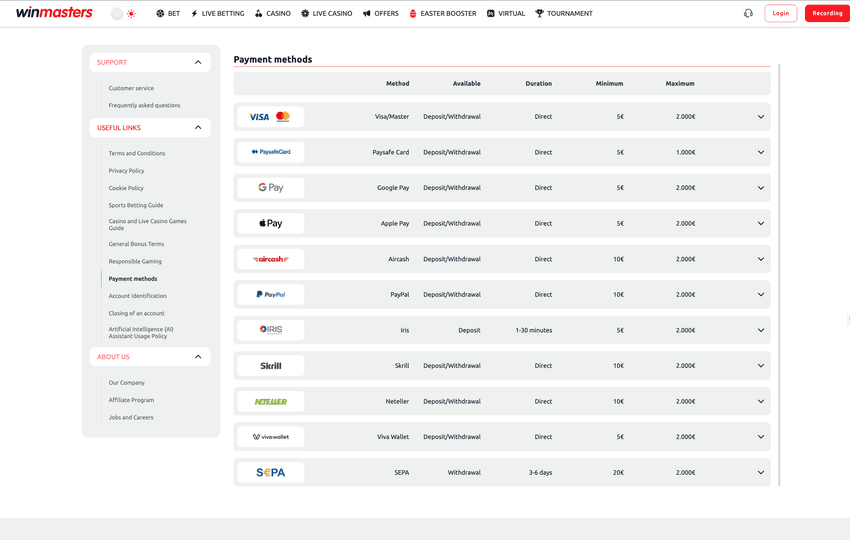This screenshot has width=850, height=540.
Task: Open Sports Betting Guide link
Action: coord(136,205)
